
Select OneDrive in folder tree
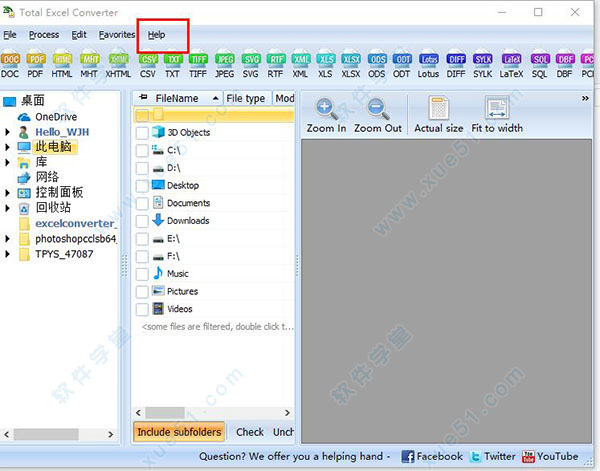[56, 117]
